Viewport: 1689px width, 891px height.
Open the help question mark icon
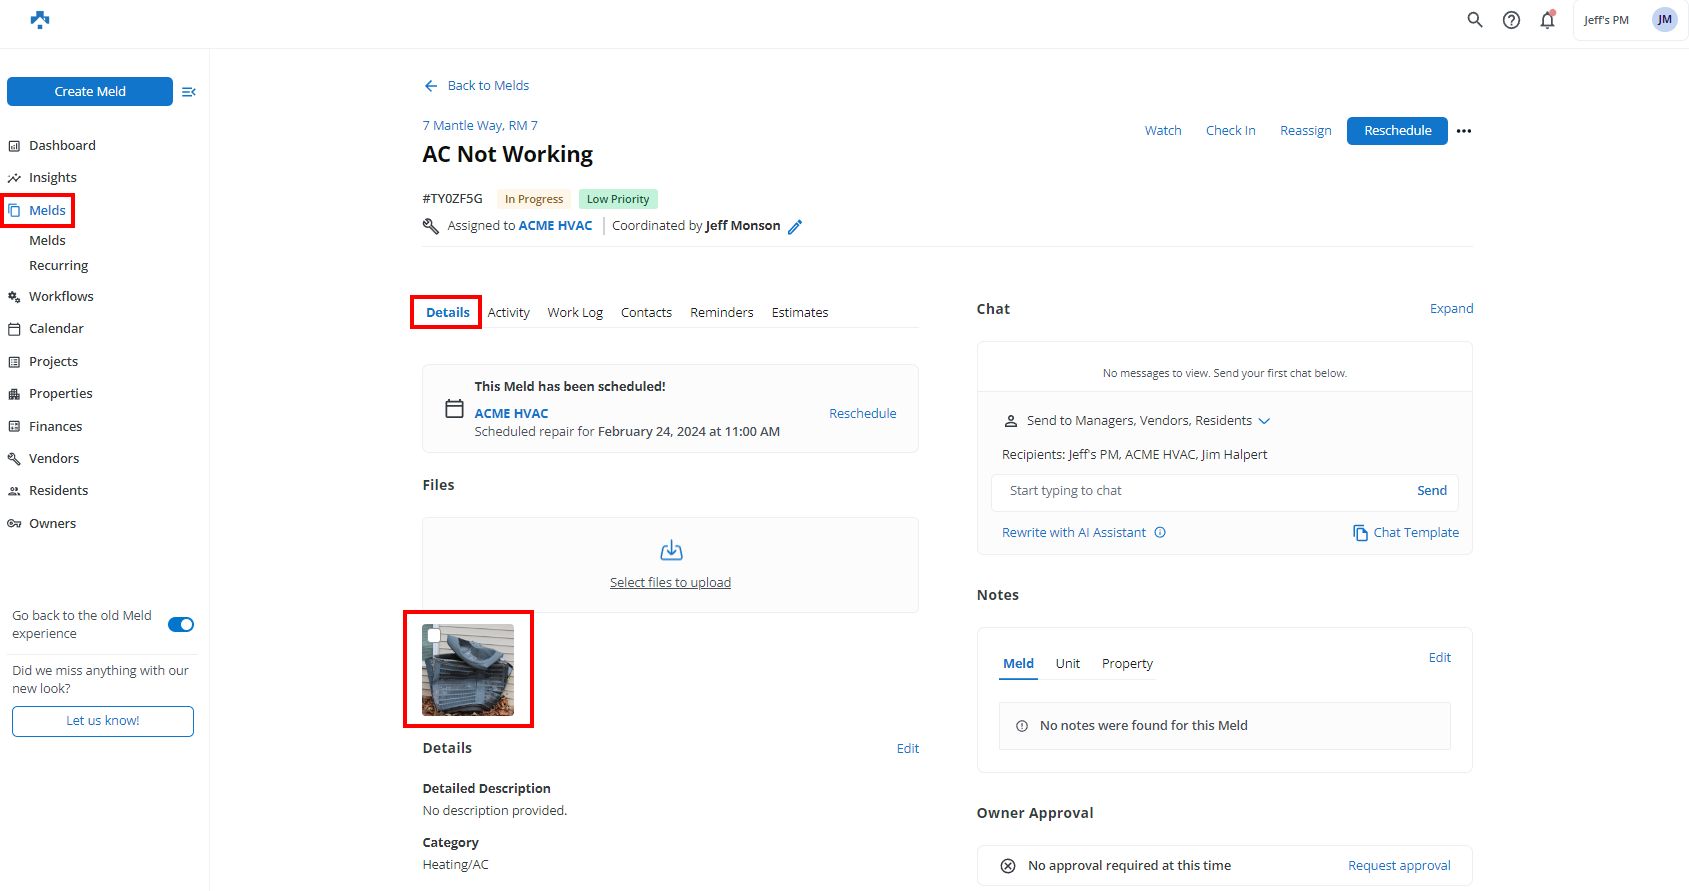1511,20
